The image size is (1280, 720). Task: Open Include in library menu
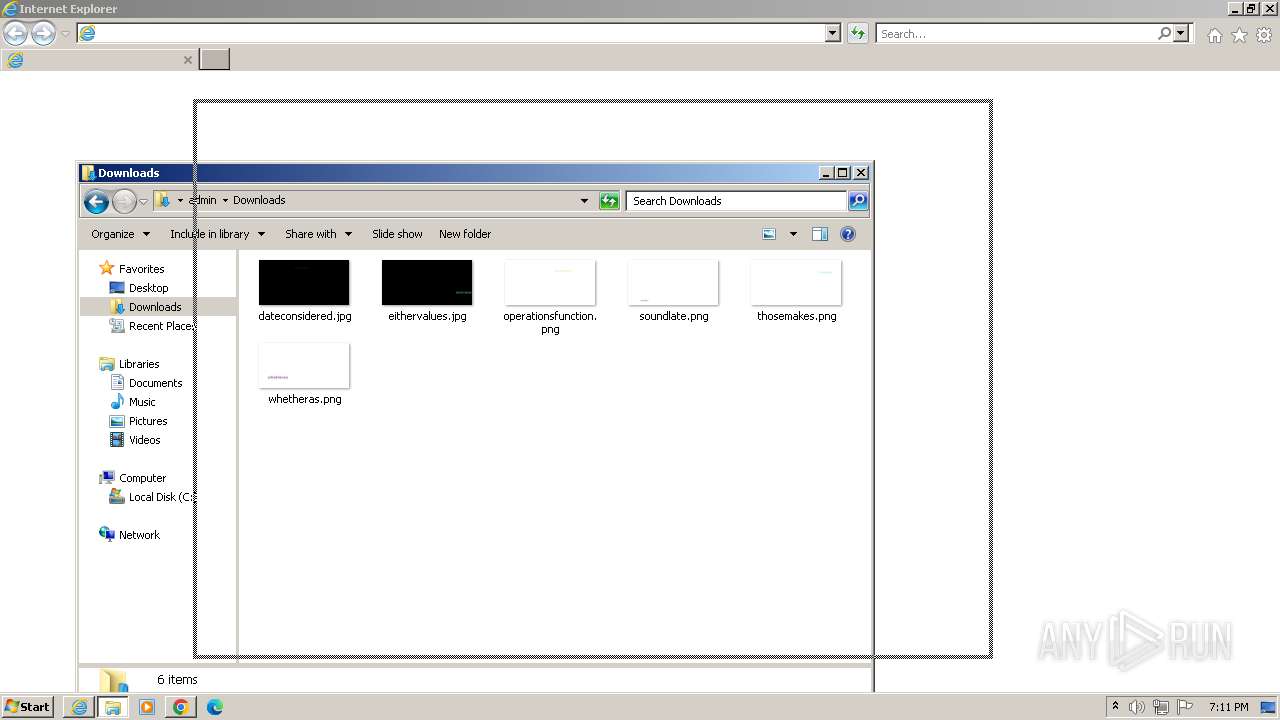pyautogui.click(x=217, y=234)
